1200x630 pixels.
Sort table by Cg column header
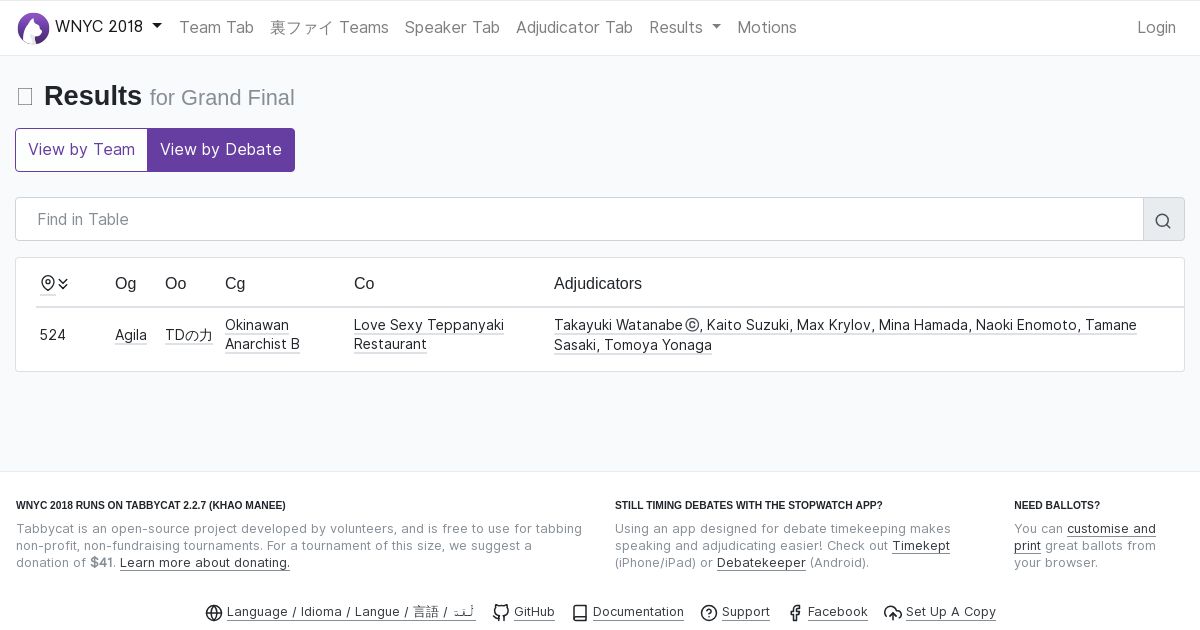235,284
